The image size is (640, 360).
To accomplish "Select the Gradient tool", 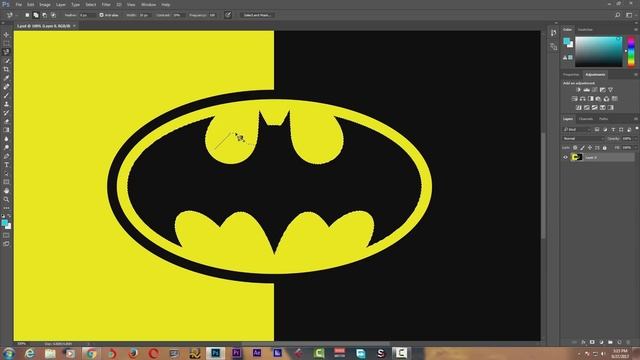I will [x=6, y=130].
